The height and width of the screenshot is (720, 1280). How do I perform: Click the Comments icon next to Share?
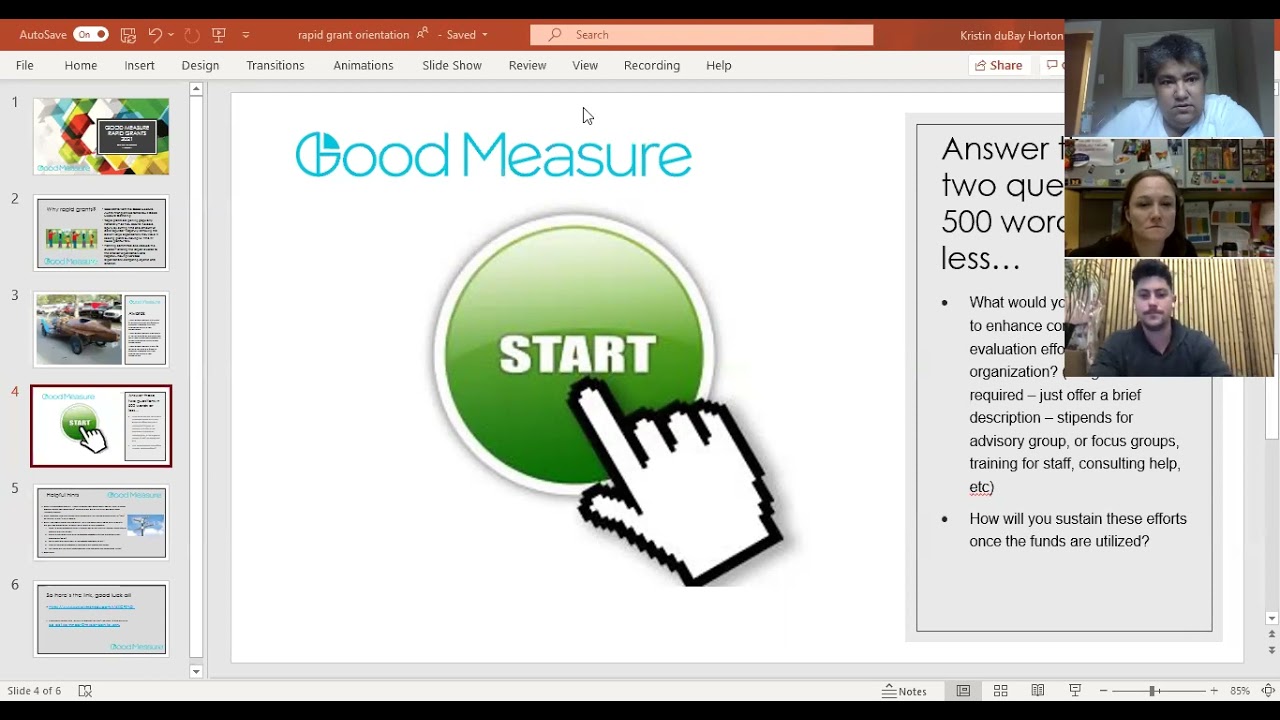(1052, 65)
